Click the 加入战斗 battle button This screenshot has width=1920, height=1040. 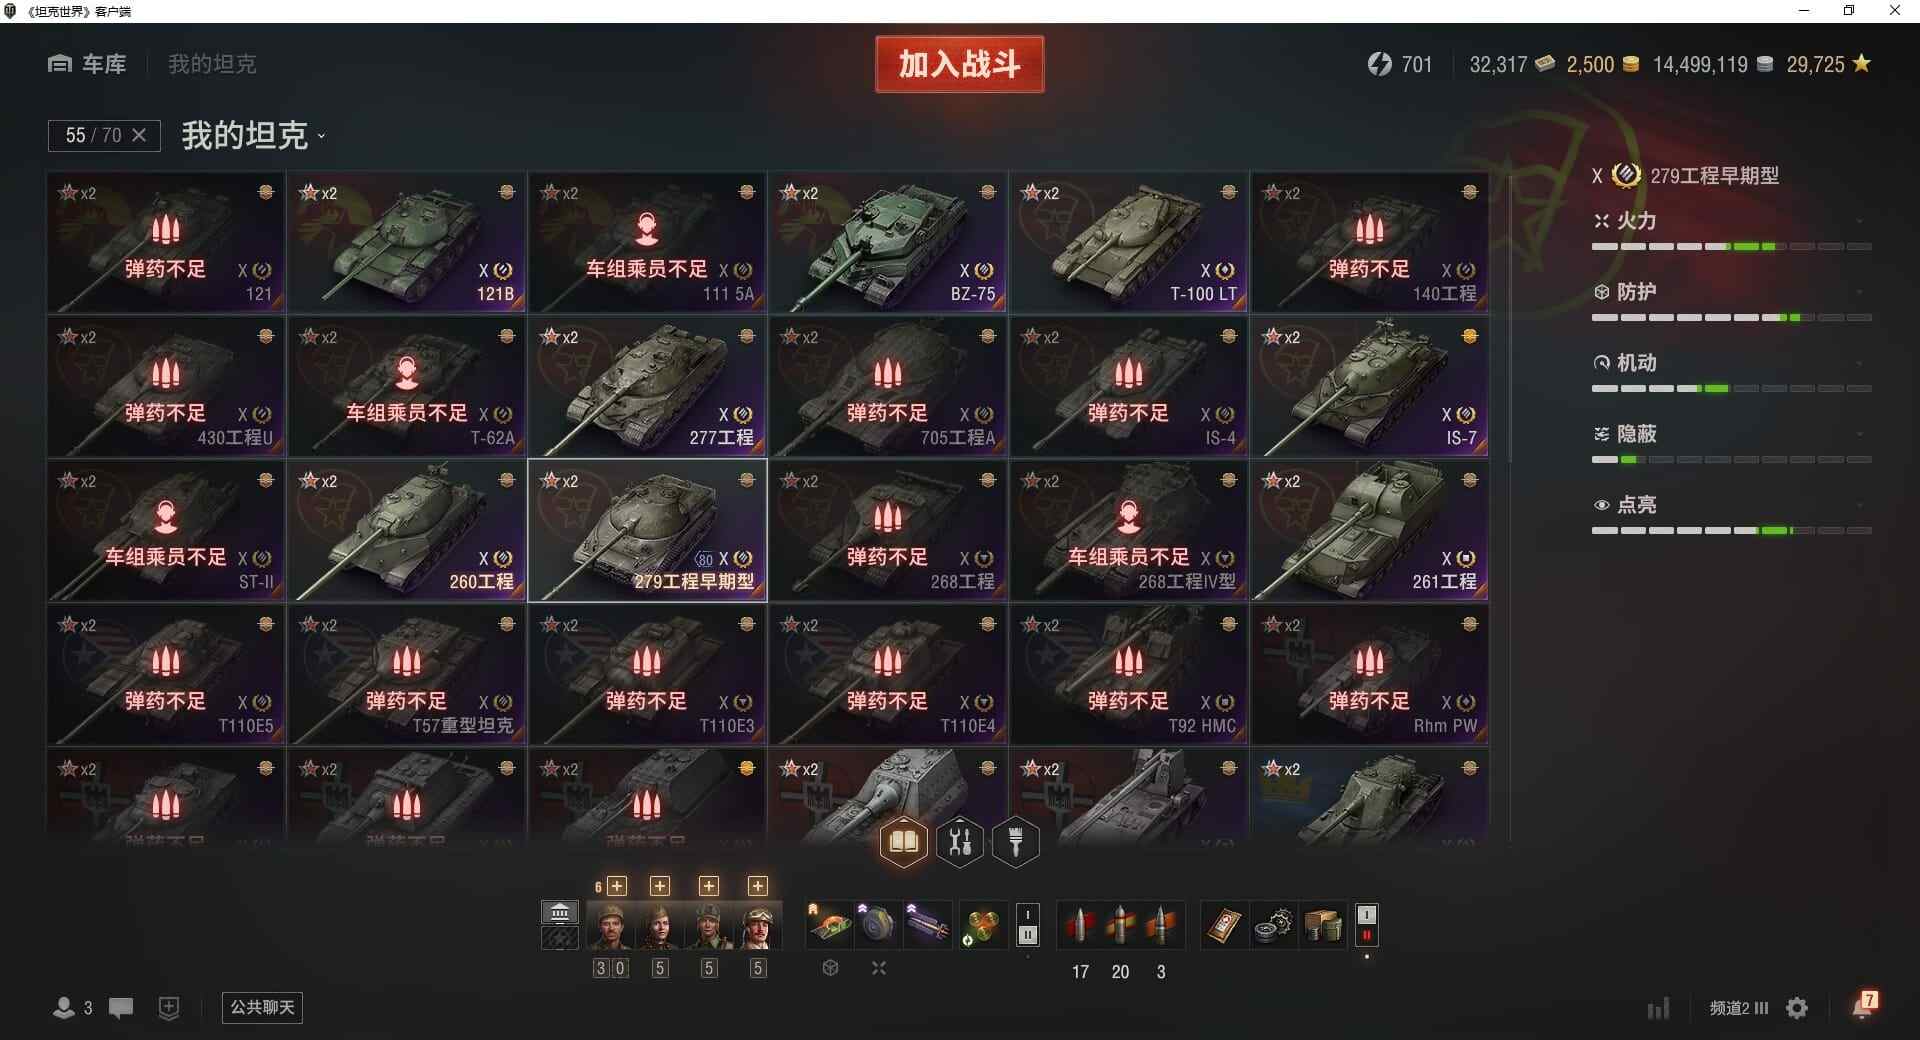click(959, 64)
